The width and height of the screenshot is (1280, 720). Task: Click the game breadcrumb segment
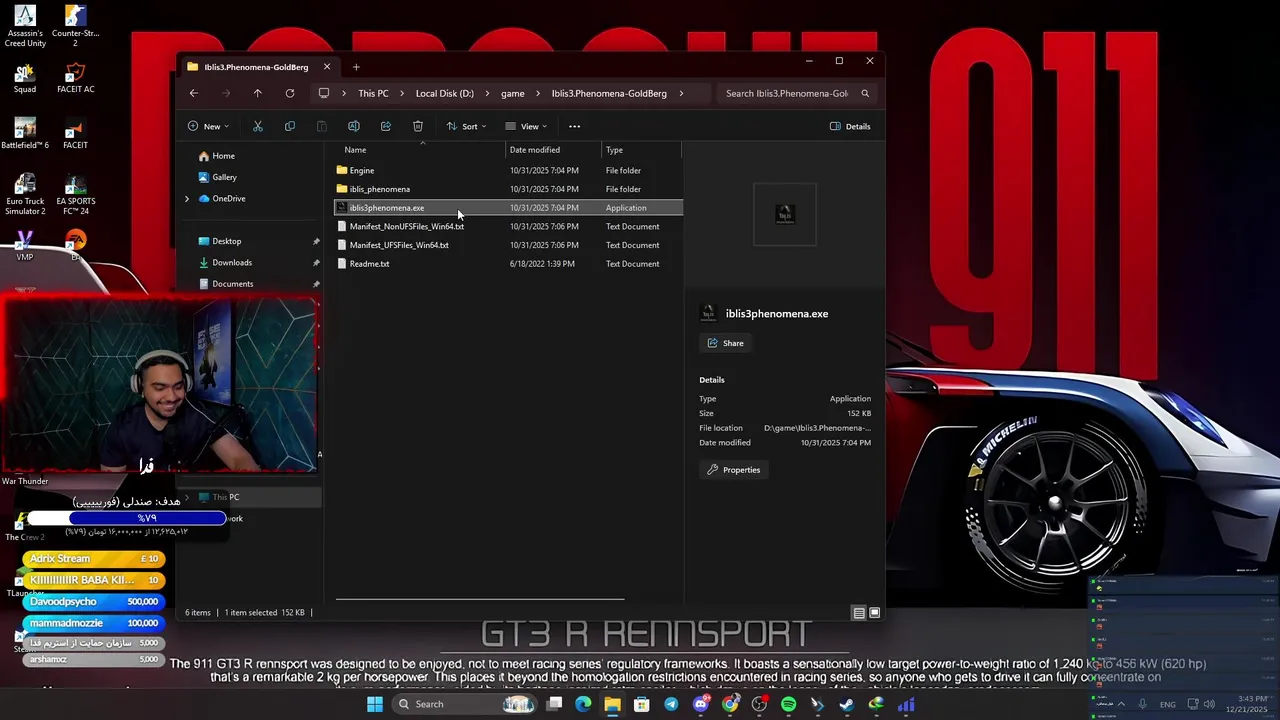click(513, 93)
